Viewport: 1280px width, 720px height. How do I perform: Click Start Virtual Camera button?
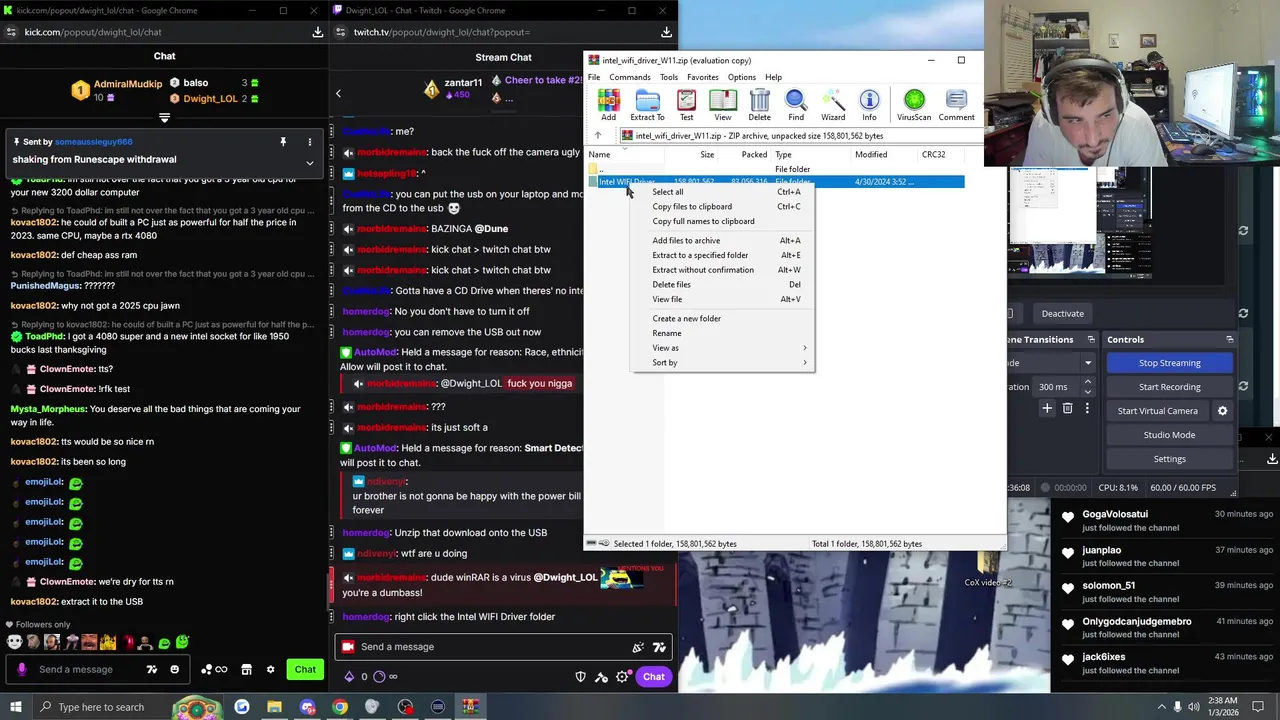pyautogui.click(x=1157, y=411)
